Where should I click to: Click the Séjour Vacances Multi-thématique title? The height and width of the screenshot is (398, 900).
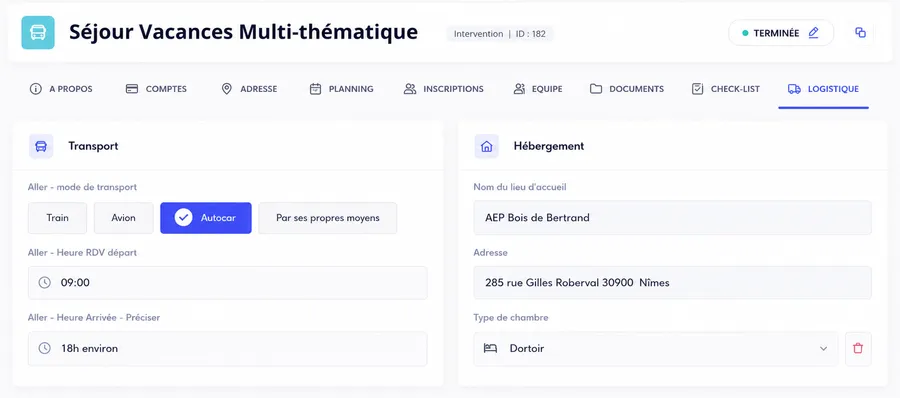pos(243,32)
